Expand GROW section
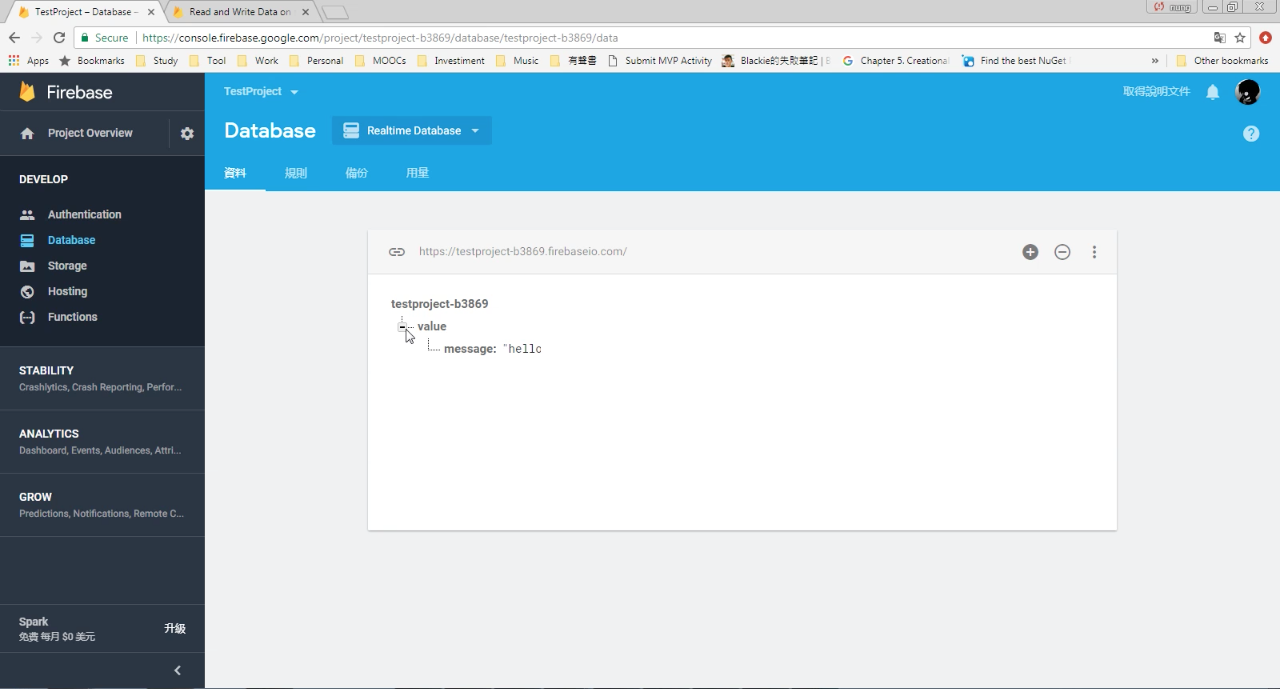Viewport: 1280px width, 689px height. click(x=102, y=505)
